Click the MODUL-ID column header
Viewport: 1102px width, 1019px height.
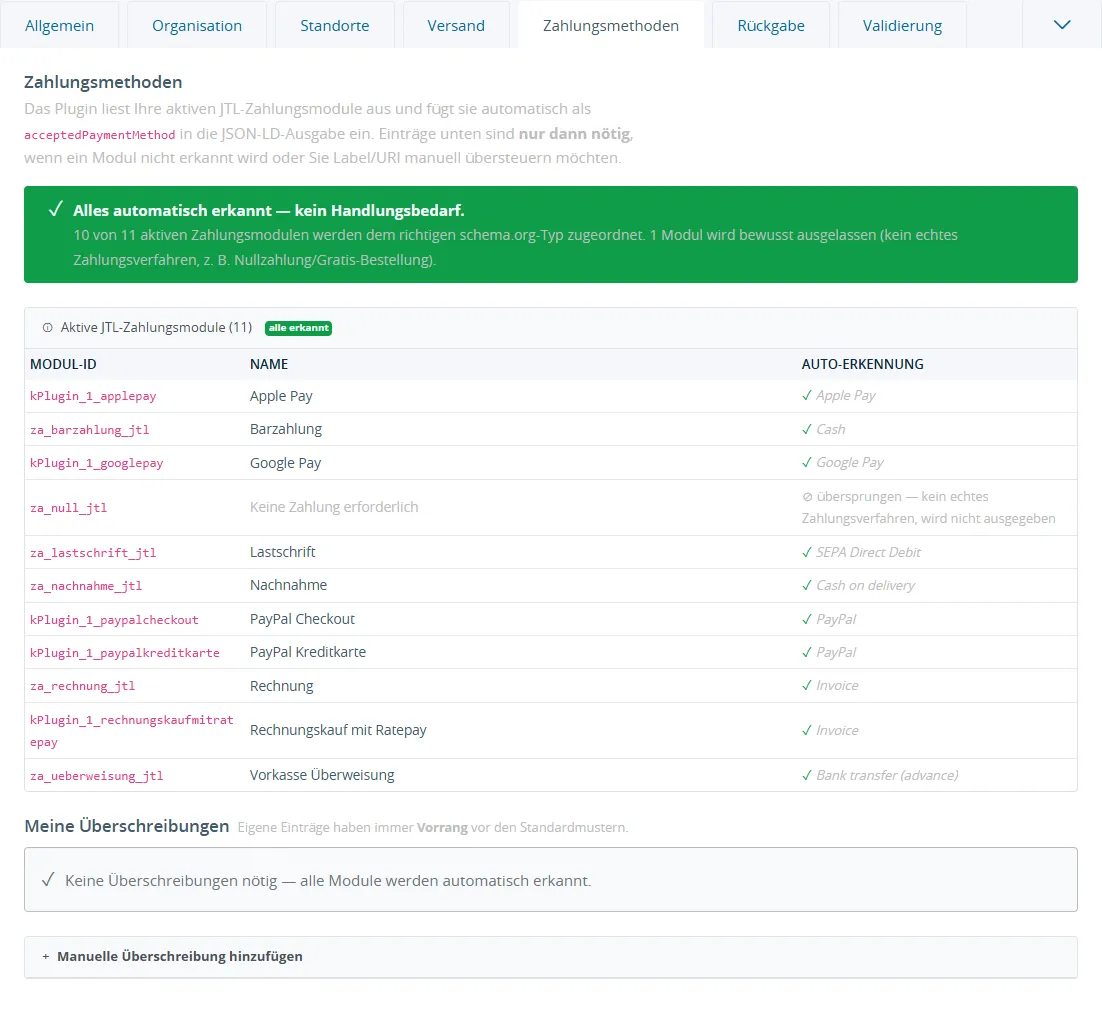tap(63, 364)
